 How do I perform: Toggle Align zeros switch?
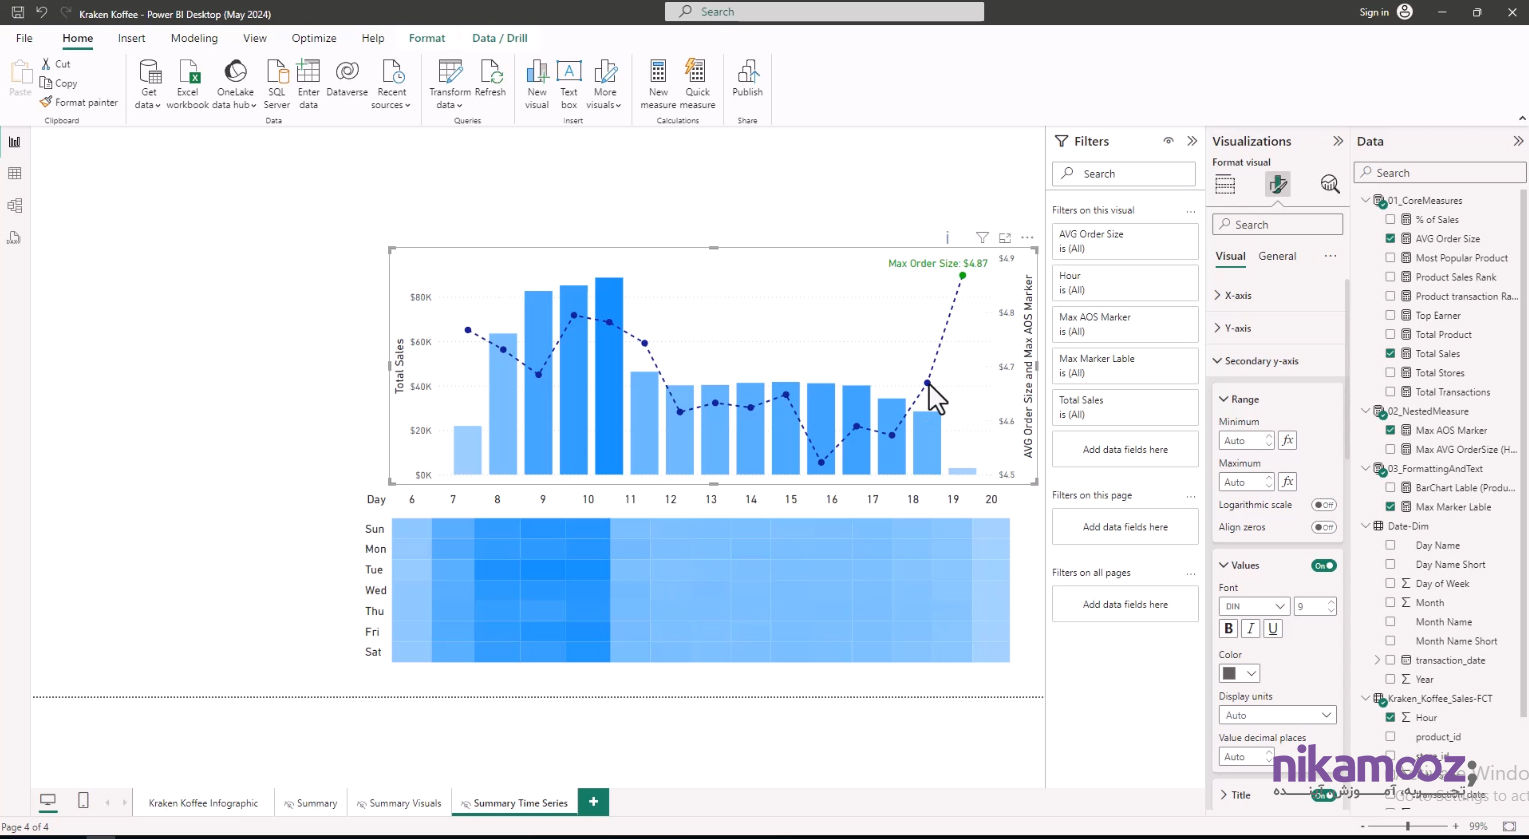[x=1323, y=527]
